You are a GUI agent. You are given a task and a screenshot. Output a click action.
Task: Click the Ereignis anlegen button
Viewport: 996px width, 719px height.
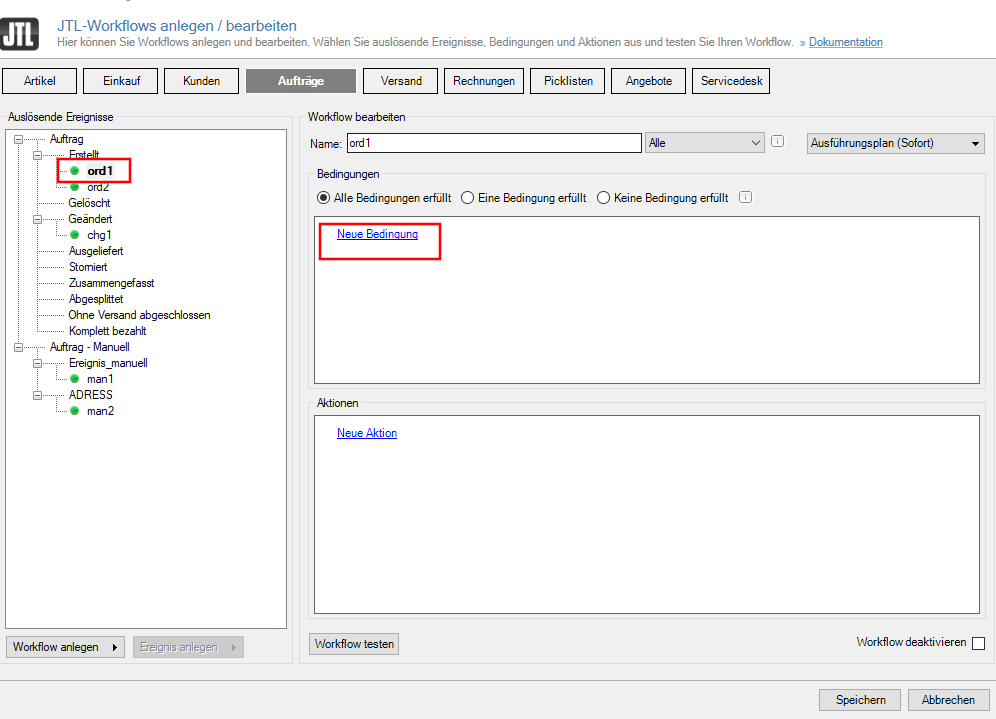tap(188, 647)
